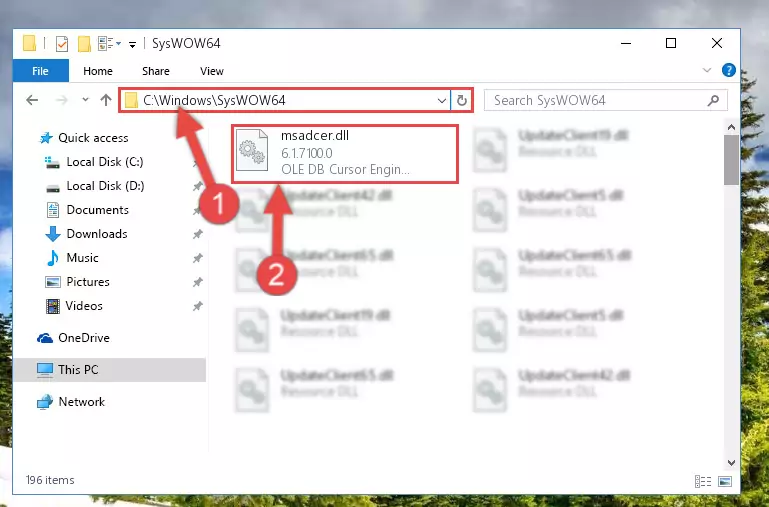Viewport: 769px width, 507px height.
Task: Switch to the Home ribbon tab
Action: coord(98,71)
